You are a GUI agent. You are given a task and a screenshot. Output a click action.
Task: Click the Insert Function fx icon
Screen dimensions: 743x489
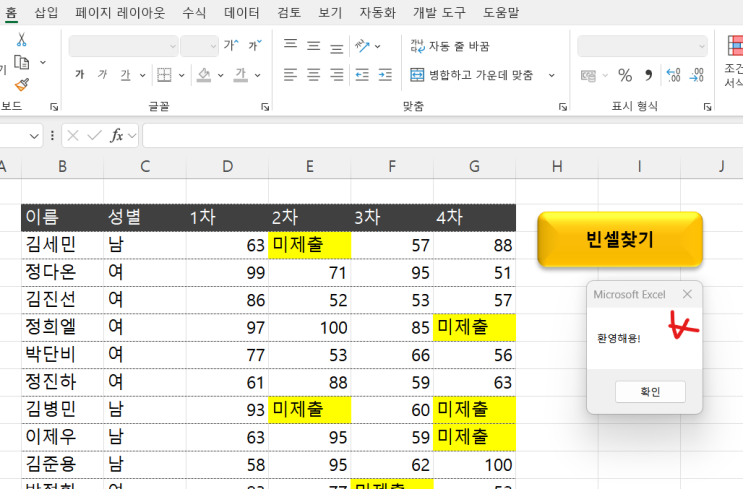point(117,136)
